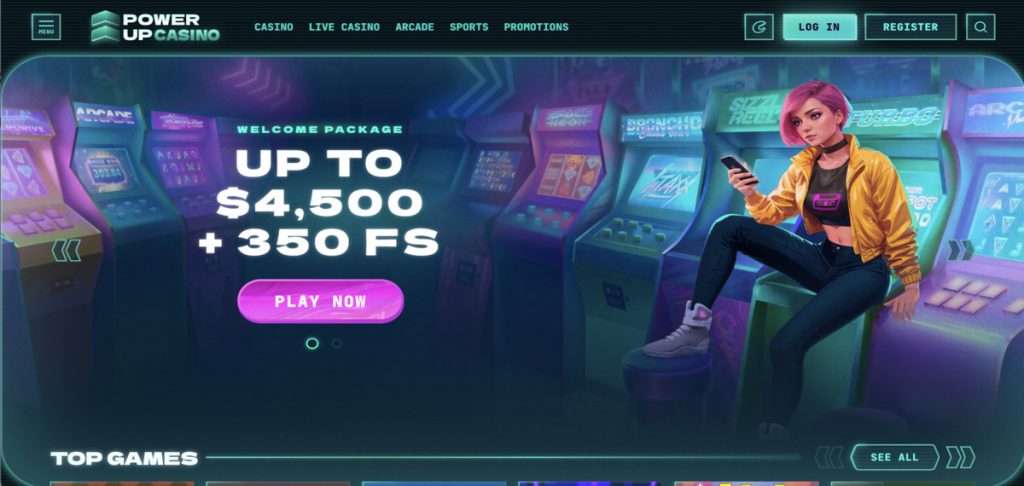Open the Live Casino section
Image resolution: width=1024 pixels, height=486 pixels.
pos(344,27)
